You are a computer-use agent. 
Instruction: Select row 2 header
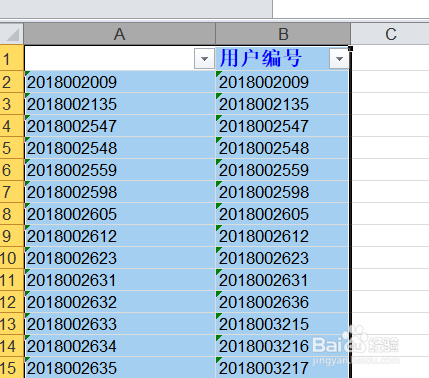tap(12, 82)
